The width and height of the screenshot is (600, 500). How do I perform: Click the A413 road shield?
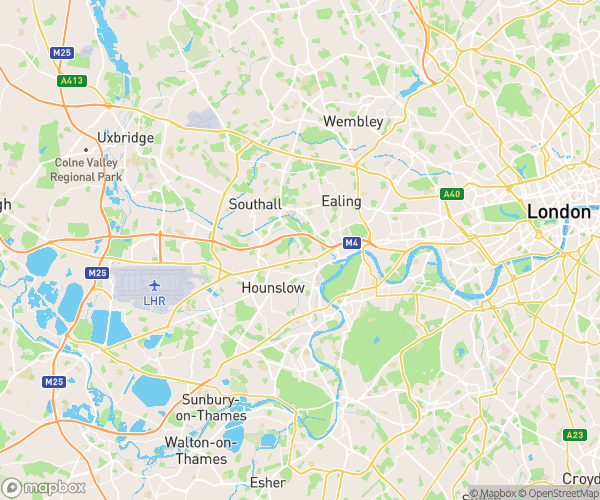[x=72, y=81]
